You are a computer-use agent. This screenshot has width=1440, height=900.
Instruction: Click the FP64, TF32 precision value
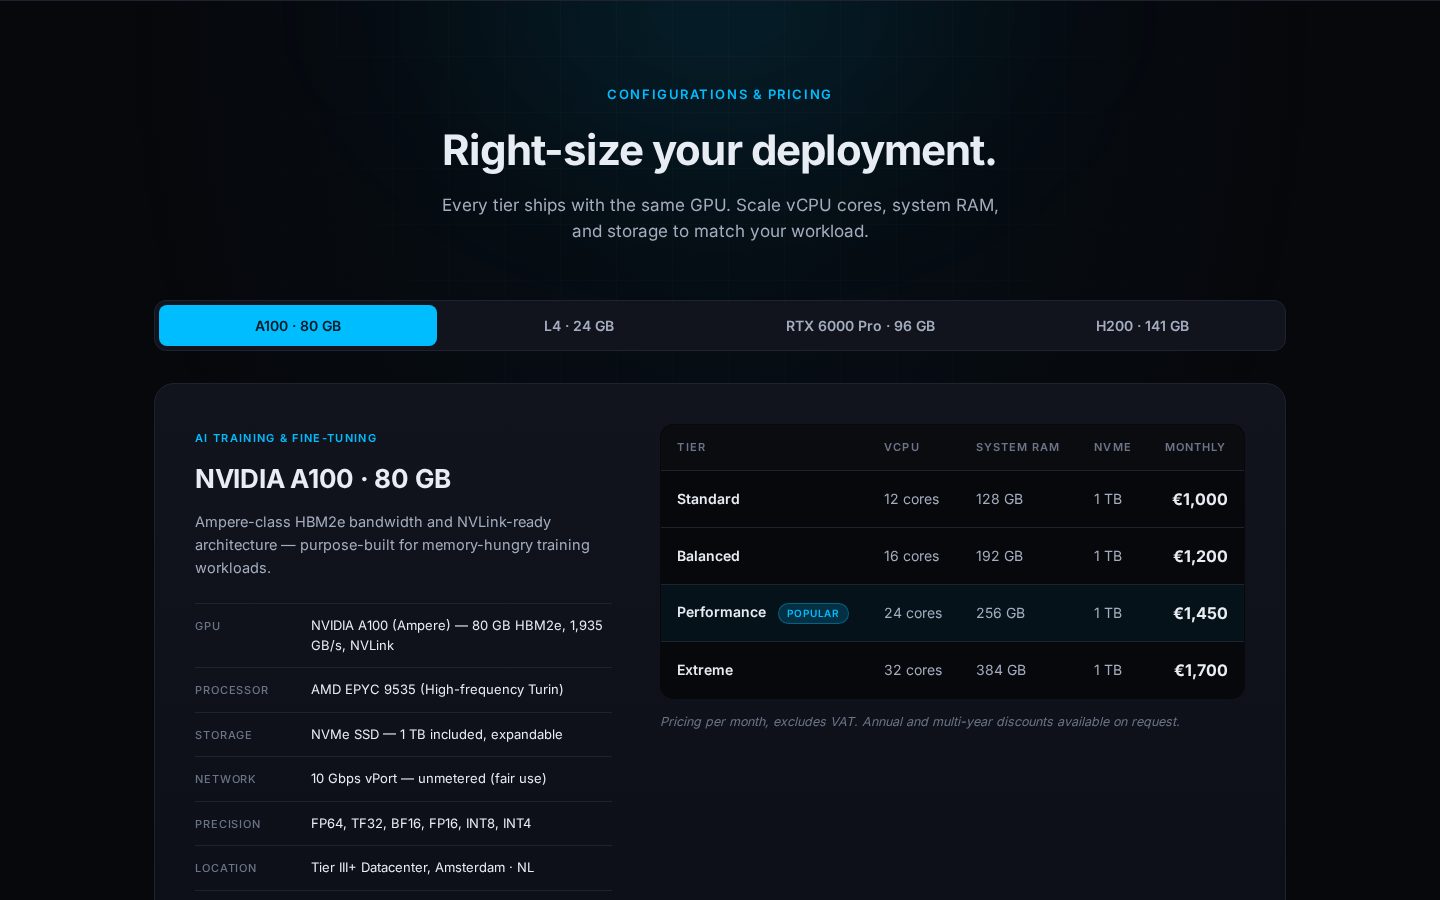click(x=421, y=823)
